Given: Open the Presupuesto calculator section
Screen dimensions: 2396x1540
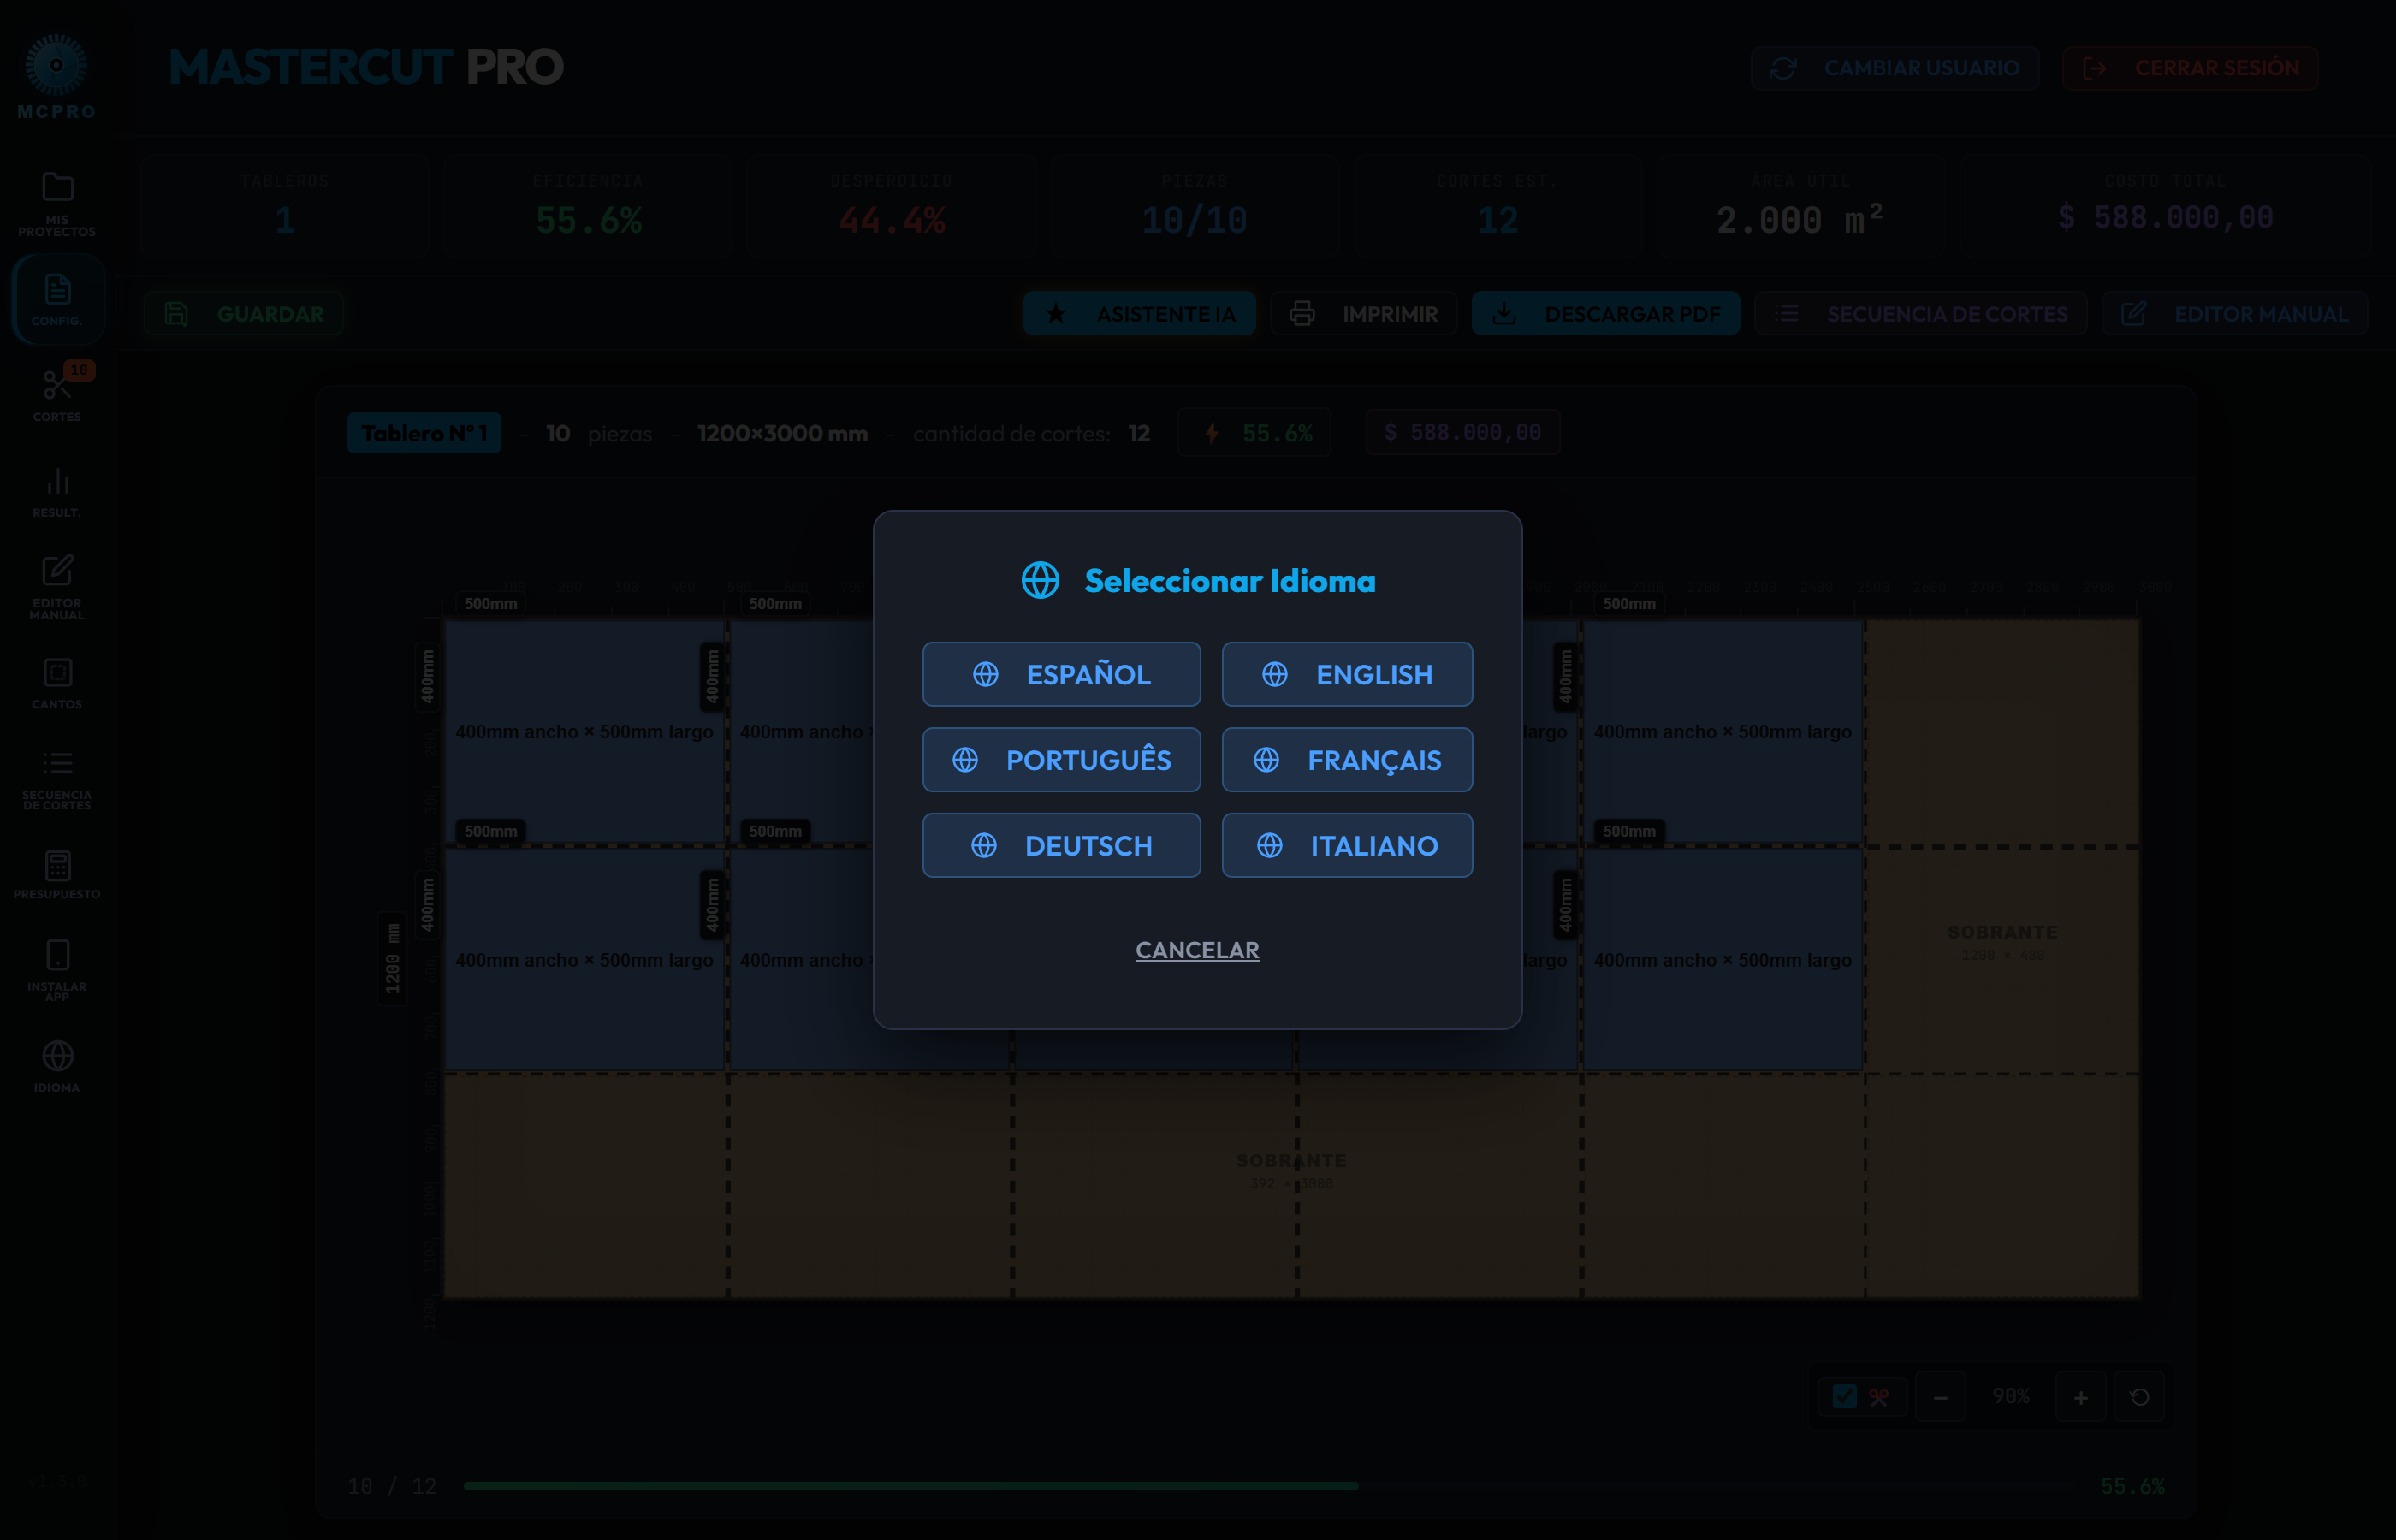Looking at the screenshot, I should (x=57, y=874).
